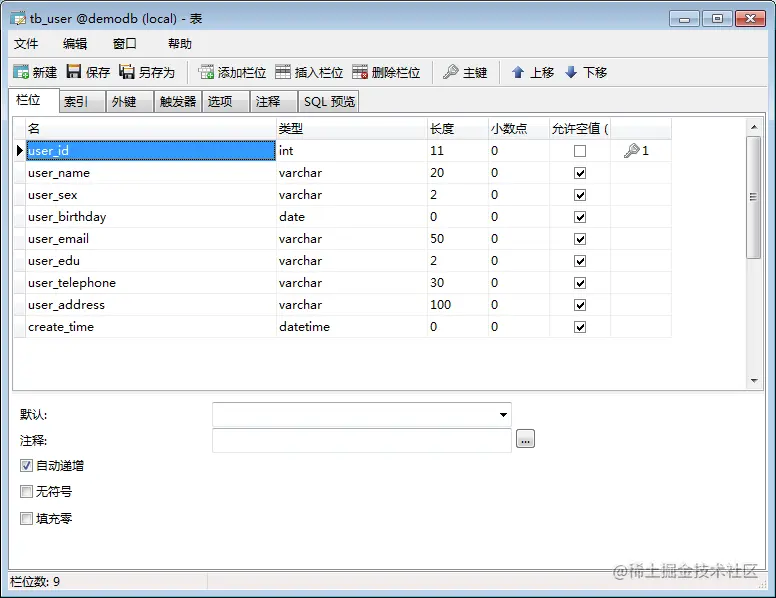The height and width of the screenshot is (598, 776).
Task: Click the date type cell of user_birthday
Action: click(x=352, y=217)
